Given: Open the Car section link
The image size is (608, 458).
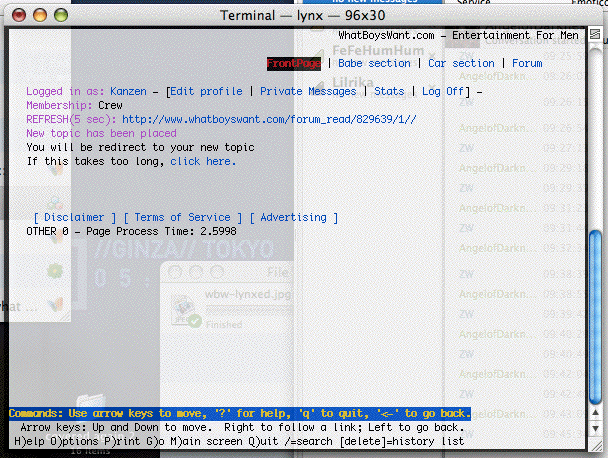Looking at the screenshot, I should (x=461, y=63).
